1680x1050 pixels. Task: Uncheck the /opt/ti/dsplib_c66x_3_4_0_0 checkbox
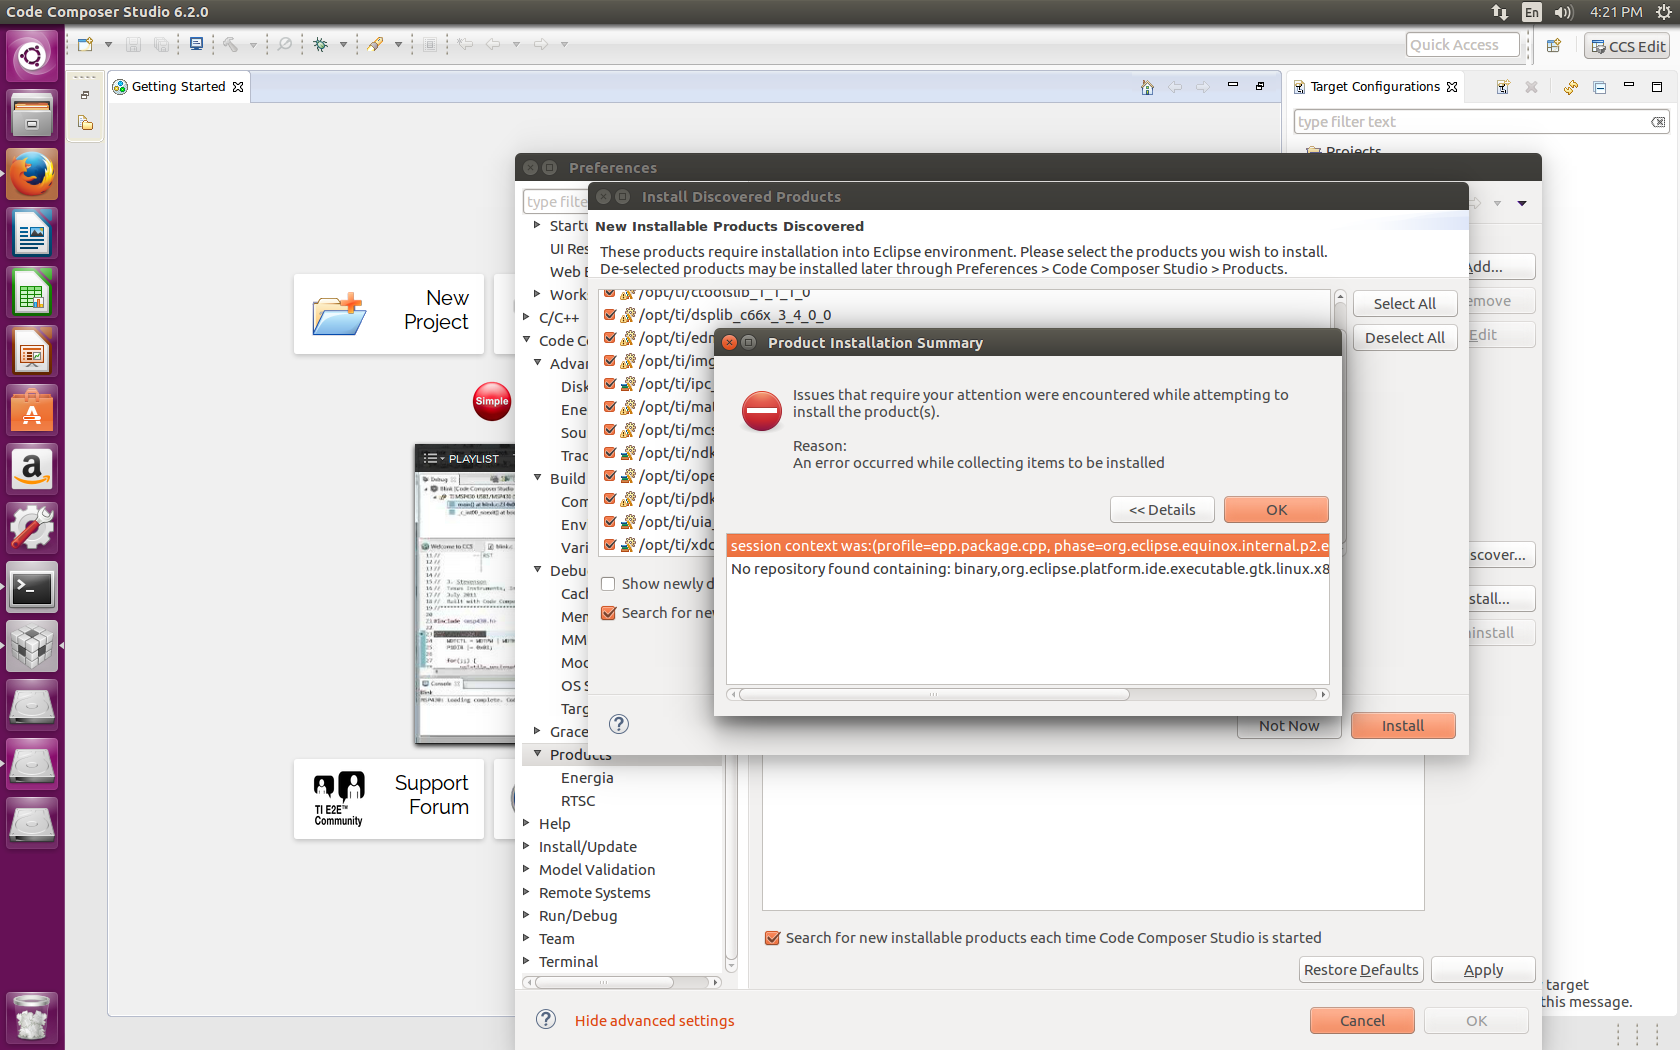610,314
